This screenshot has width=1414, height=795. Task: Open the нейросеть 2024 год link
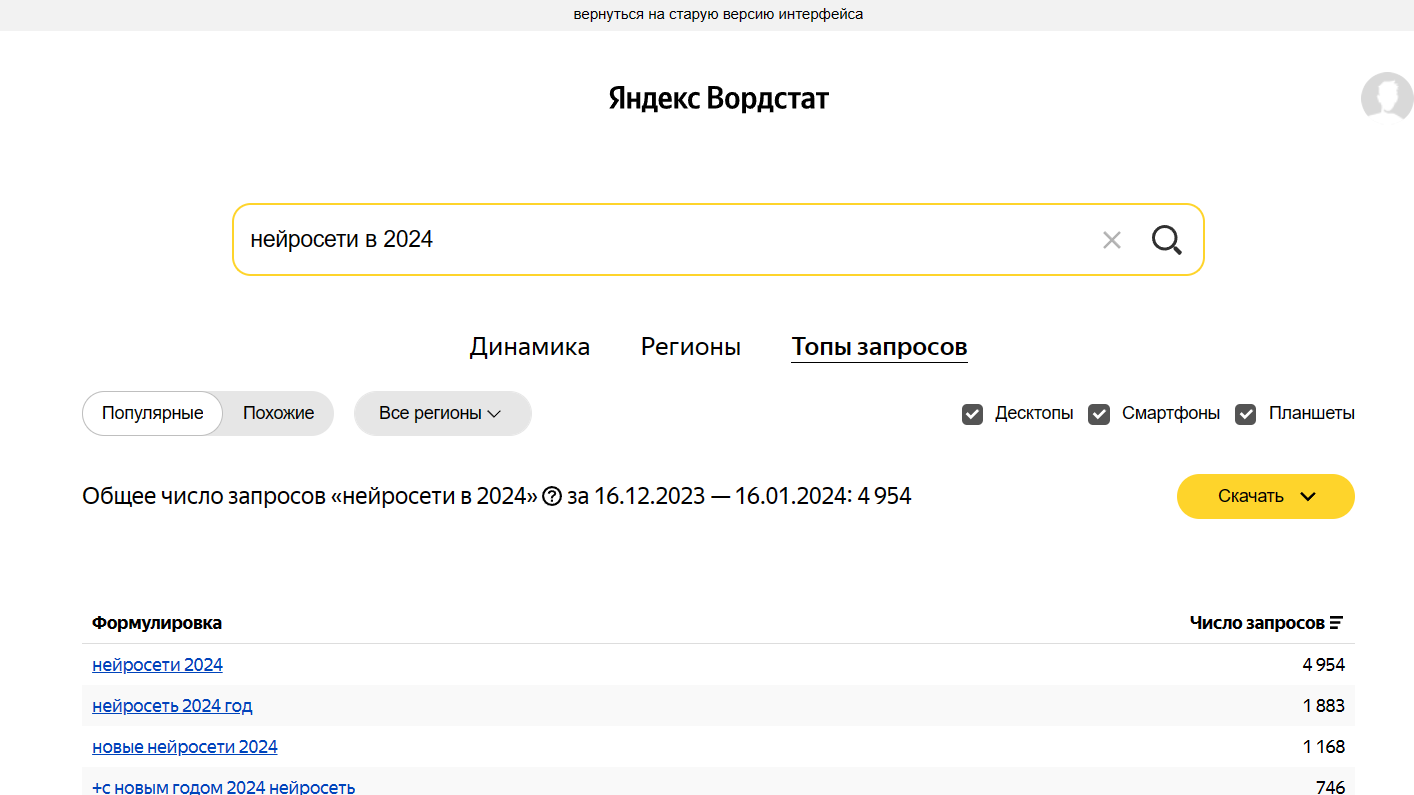tap(172, 706)
